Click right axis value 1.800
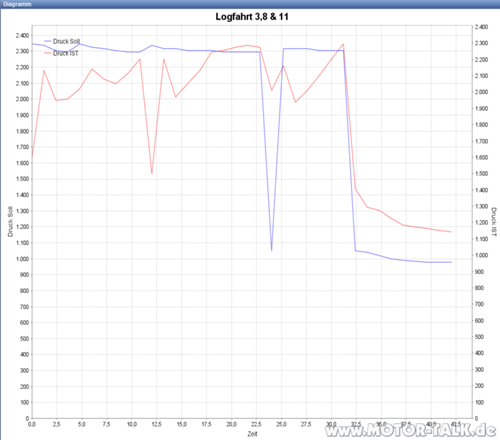The width and height of the screenshot is (500, 440). pos(481,125)
